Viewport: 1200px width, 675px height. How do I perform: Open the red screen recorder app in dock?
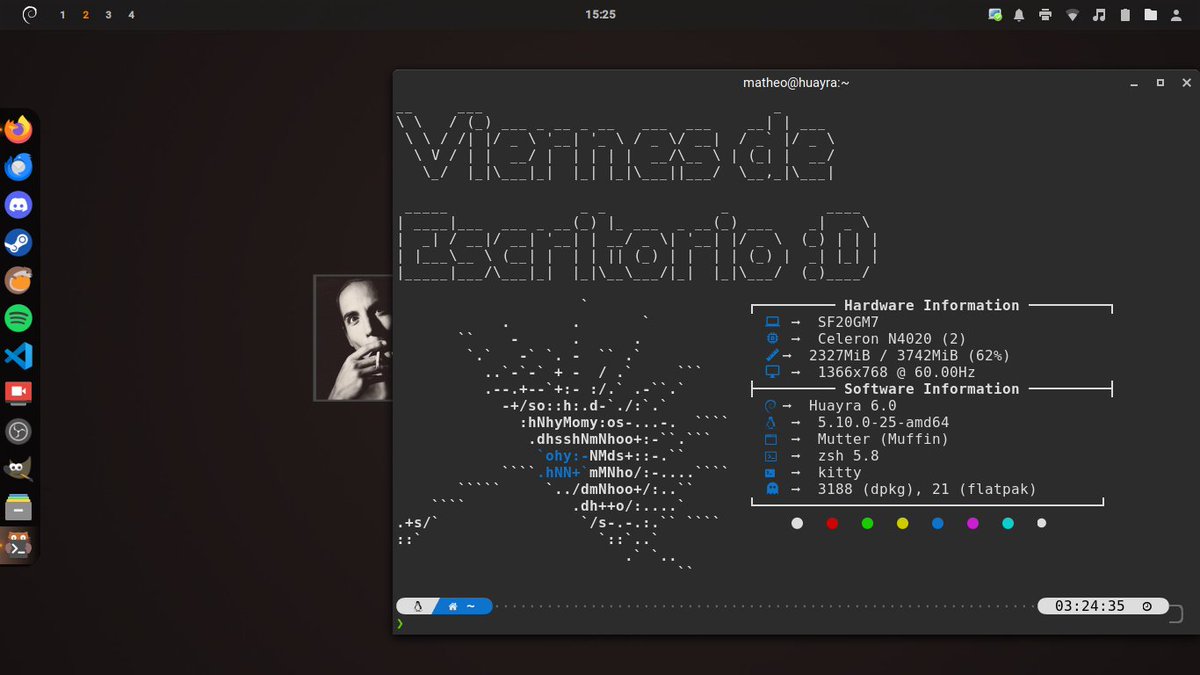18,393
